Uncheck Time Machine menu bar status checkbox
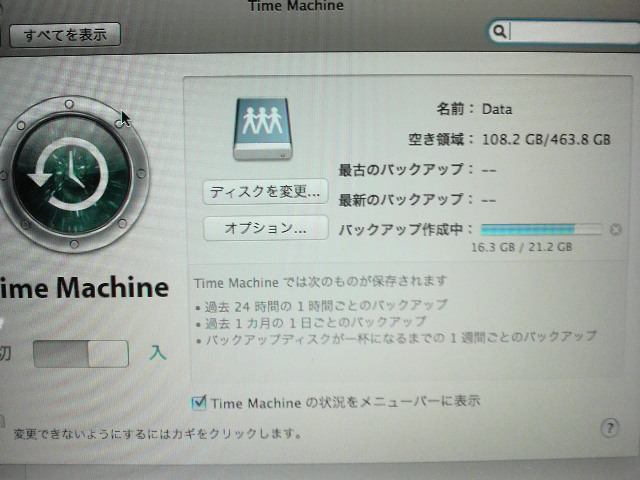 (199, 402)
